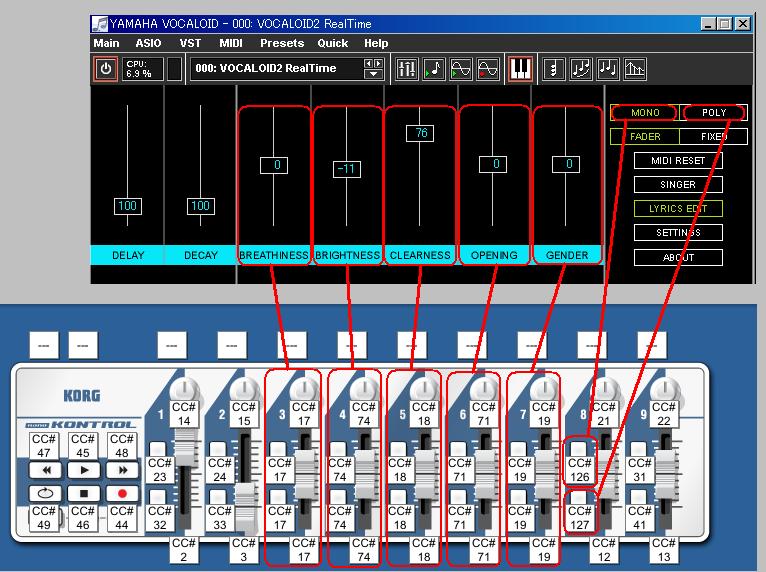766x572 pixels.
Task: Switch to FADER mode
Action: pyautogui.click(x=645, y=137)
